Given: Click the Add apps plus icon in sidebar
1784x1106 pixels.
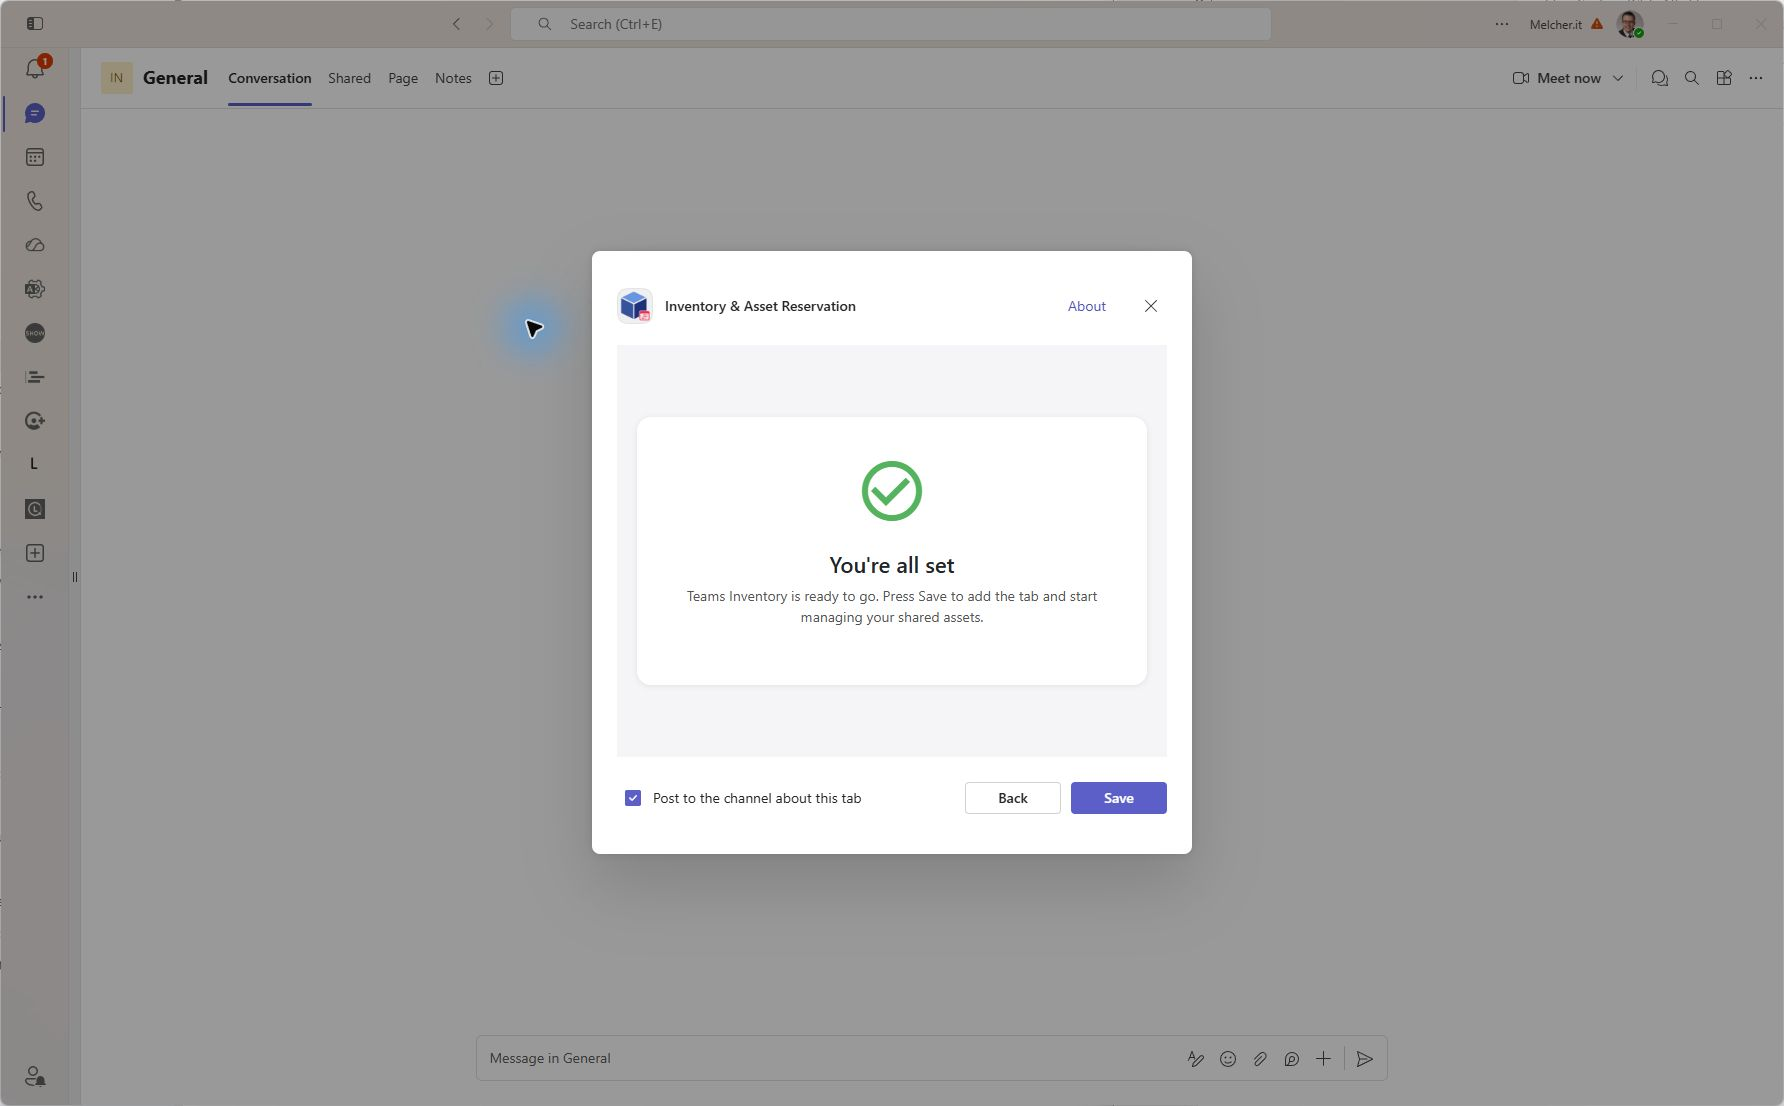Looking at the screenshot, I should click(x=35, y=553).
